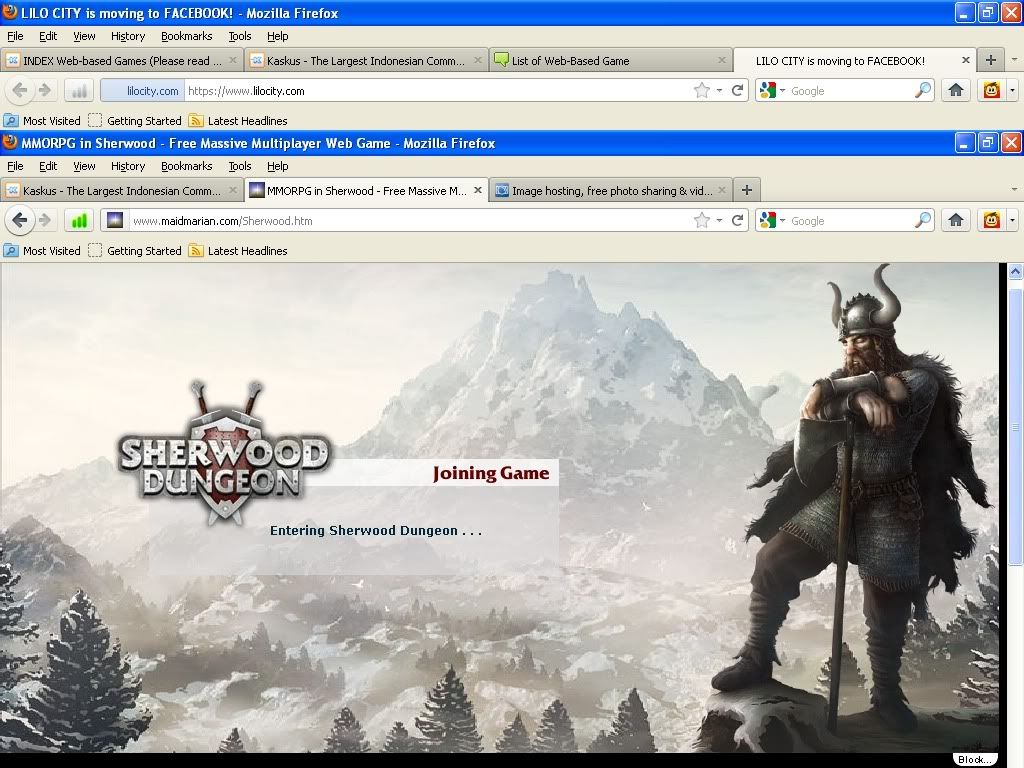Go Home in the LILO CITY window

956,91
